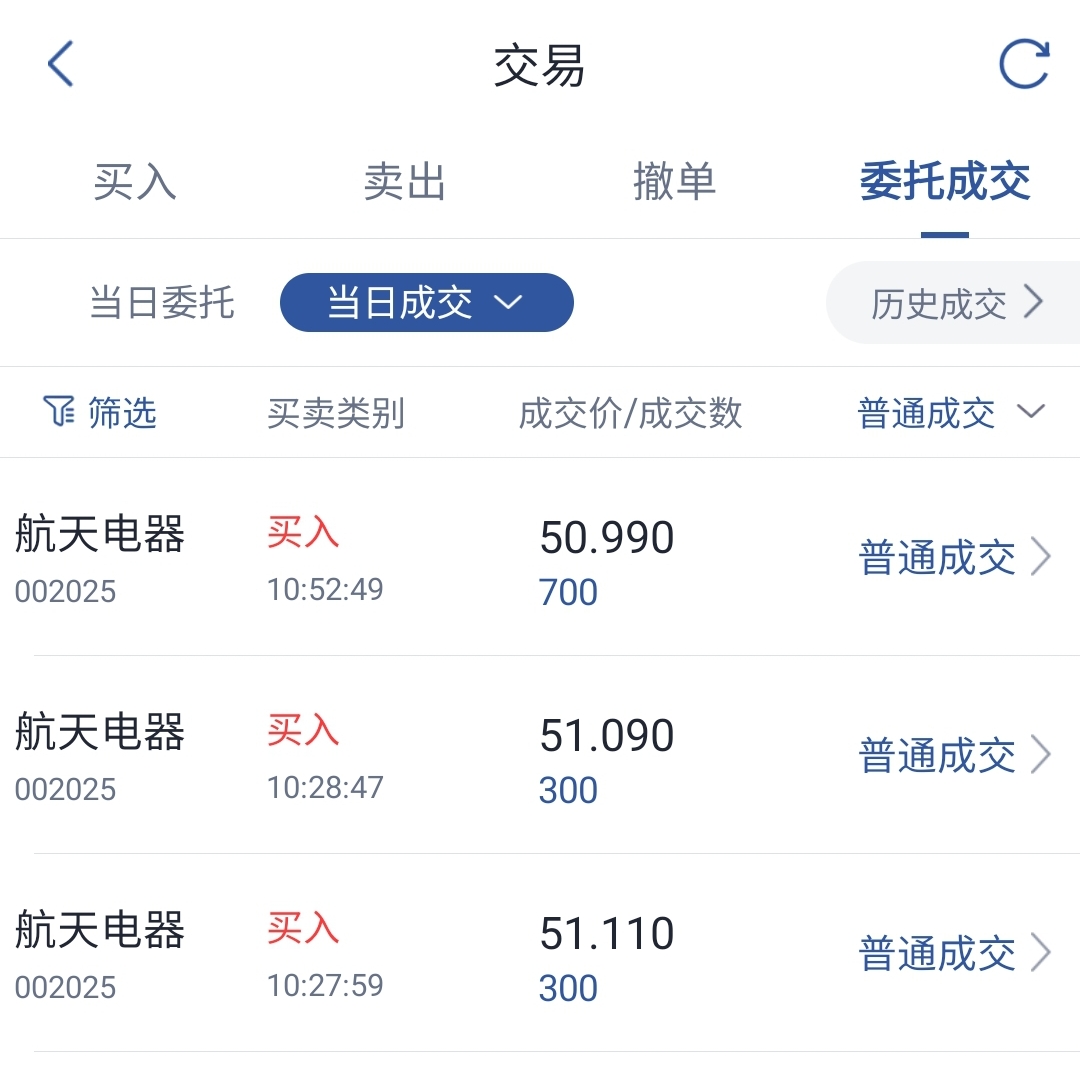Open the detail chevron for the 10:27:59 trade
Screen dimensions: 1080x1071
[x=1041, y=953]
